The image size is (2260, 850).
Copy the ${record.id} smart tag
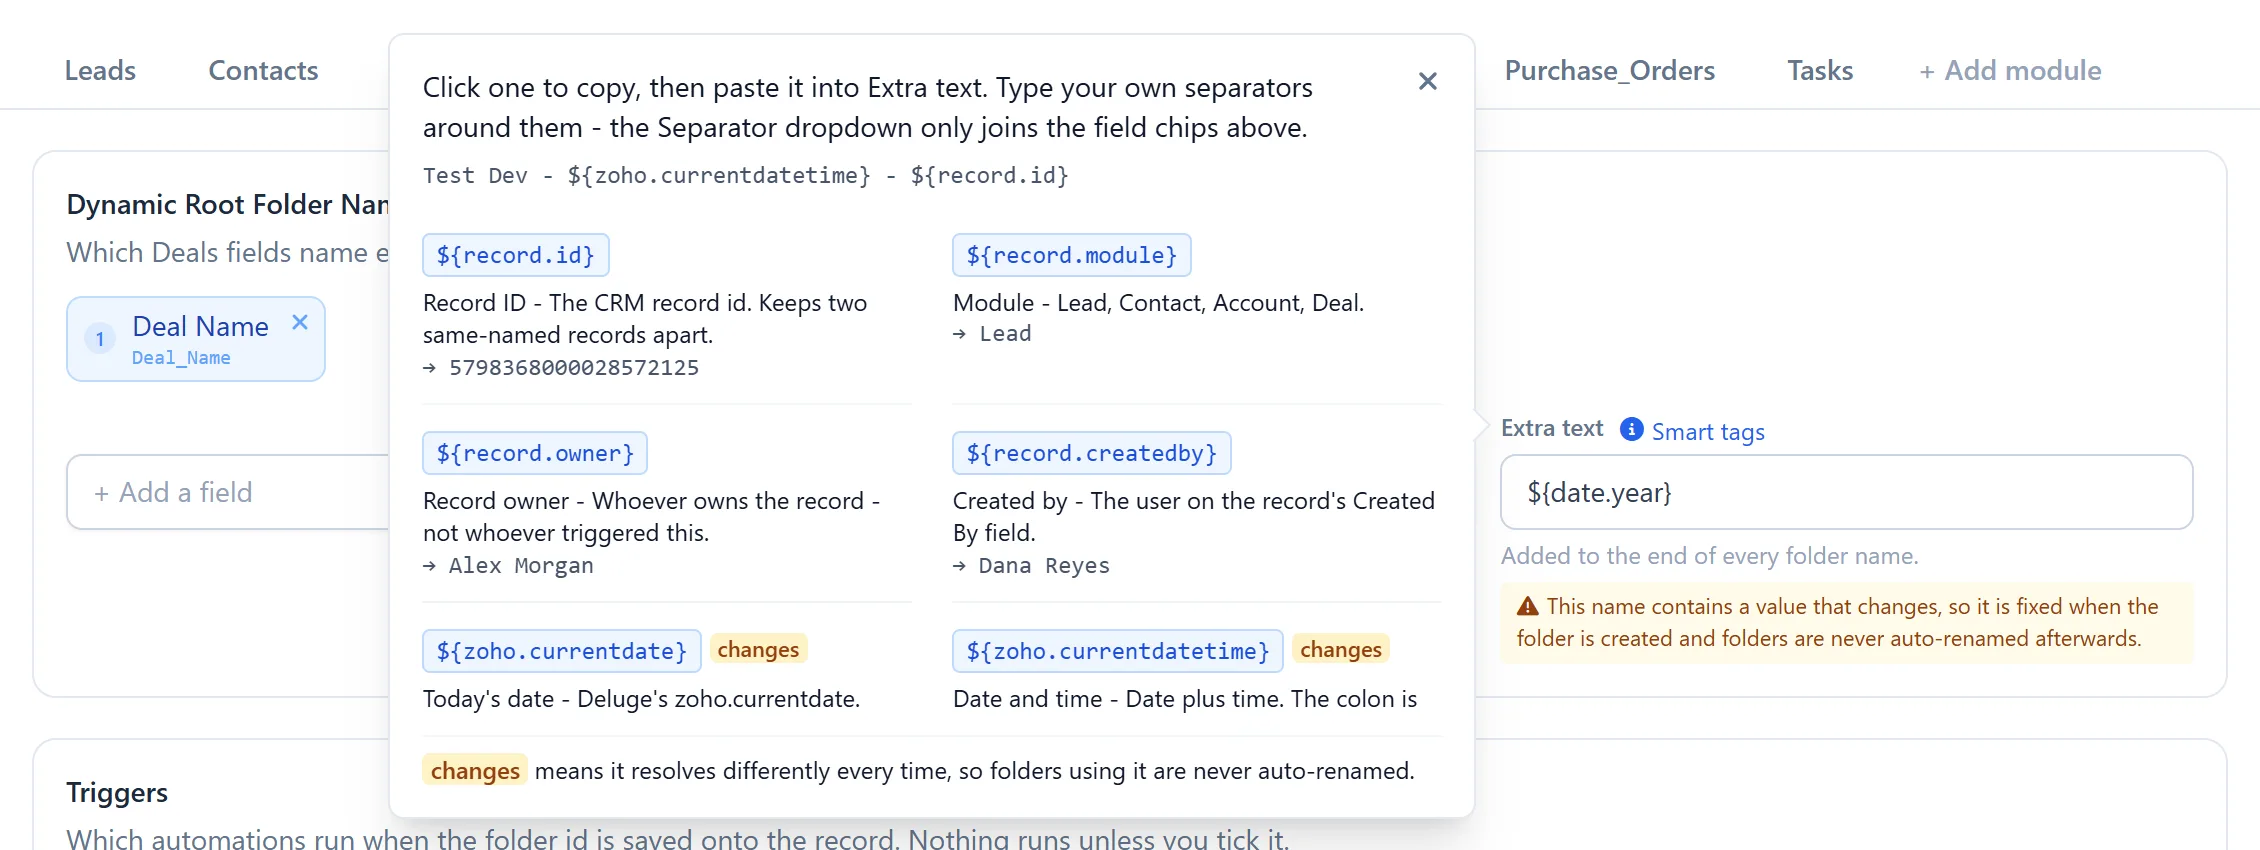click(x=516, y=255)
